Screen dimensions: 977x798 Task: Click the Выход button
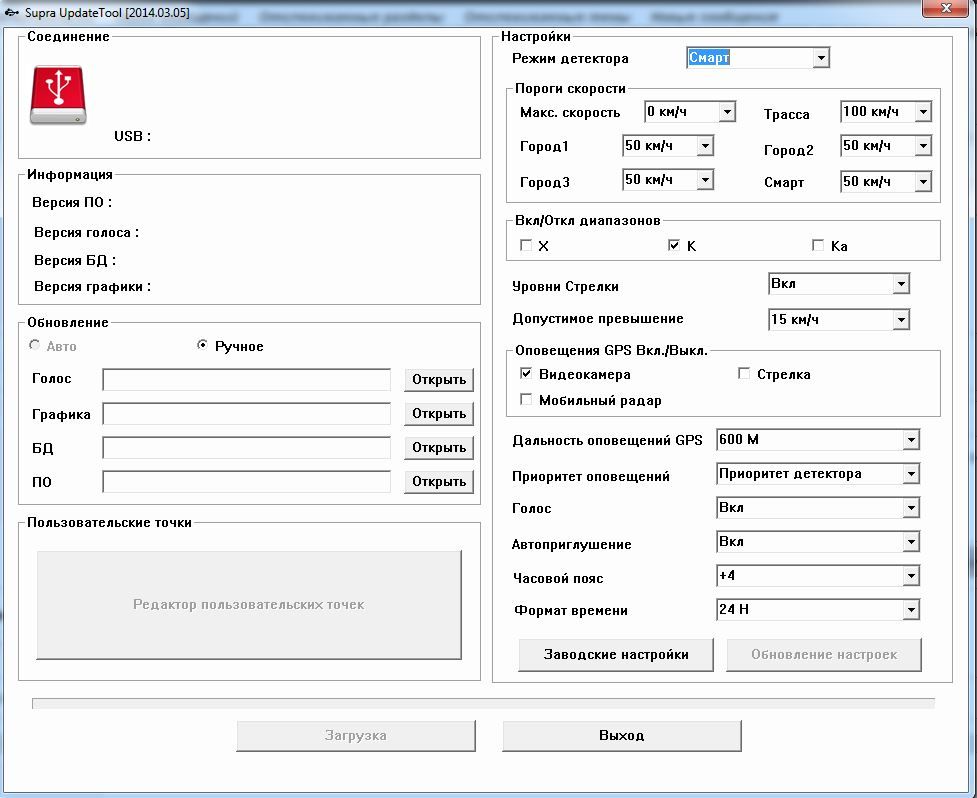621,735
